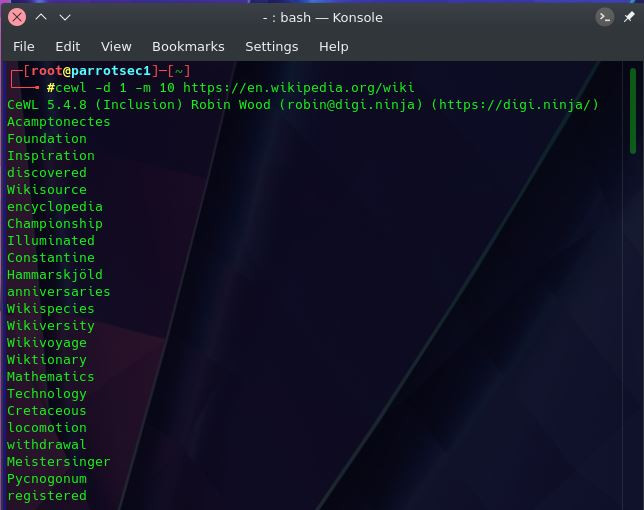The height and width of the screenshot is (510, 644).
Task: Click the word Championship
Action: click(55, 223)
